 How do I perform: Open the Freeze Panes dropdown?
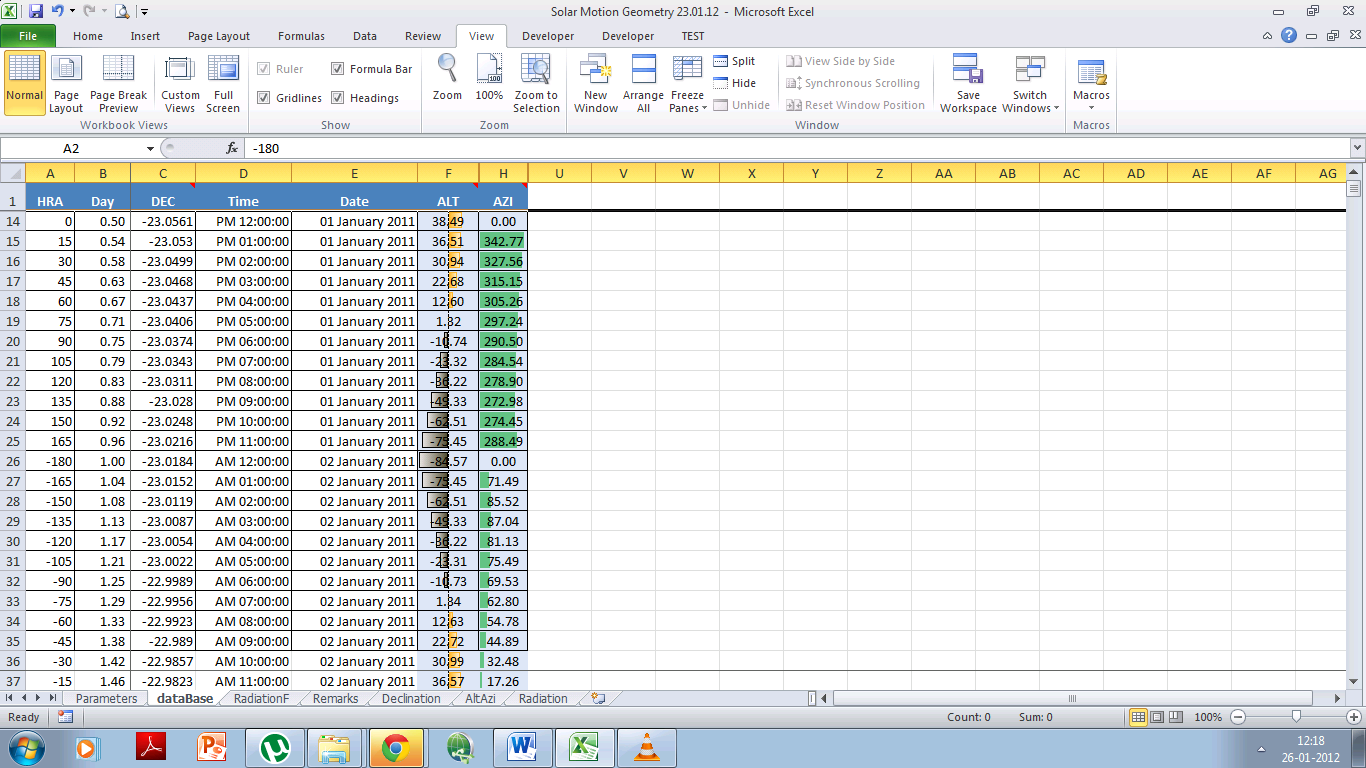point(687,82)
